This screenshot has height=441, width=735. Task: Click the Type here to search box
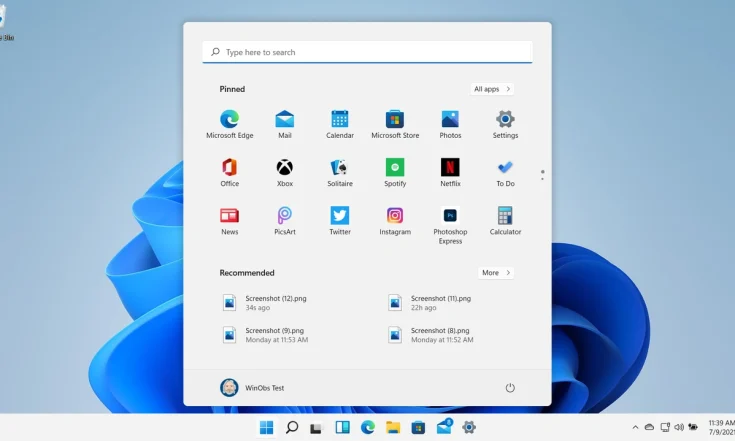point(367,52)
